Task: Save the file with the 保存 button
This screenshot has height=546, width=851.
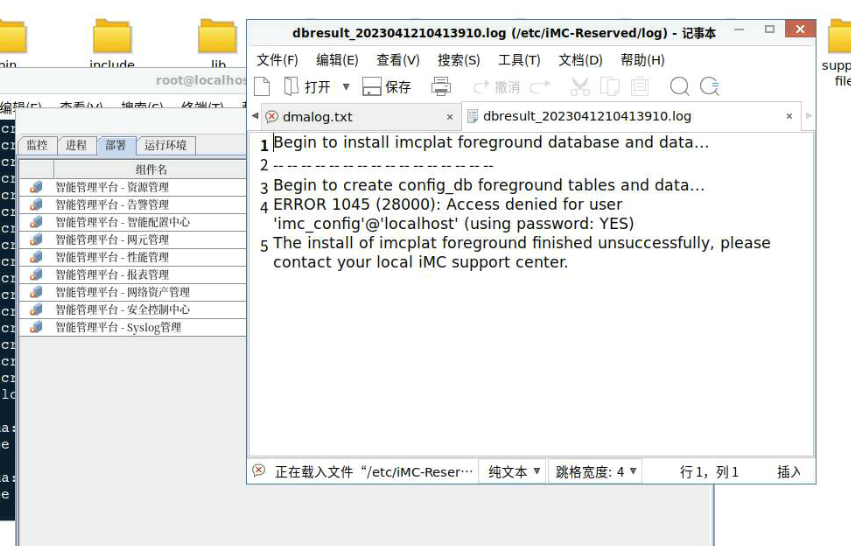Action: coord(386,86)
